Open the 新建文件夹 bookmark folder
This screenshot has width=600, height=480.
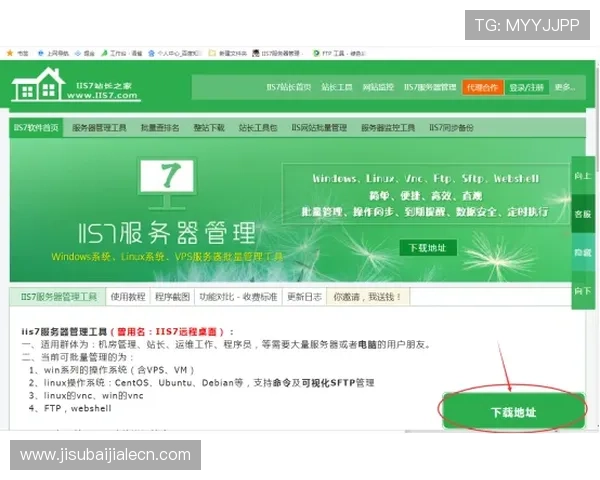[228, 53]
